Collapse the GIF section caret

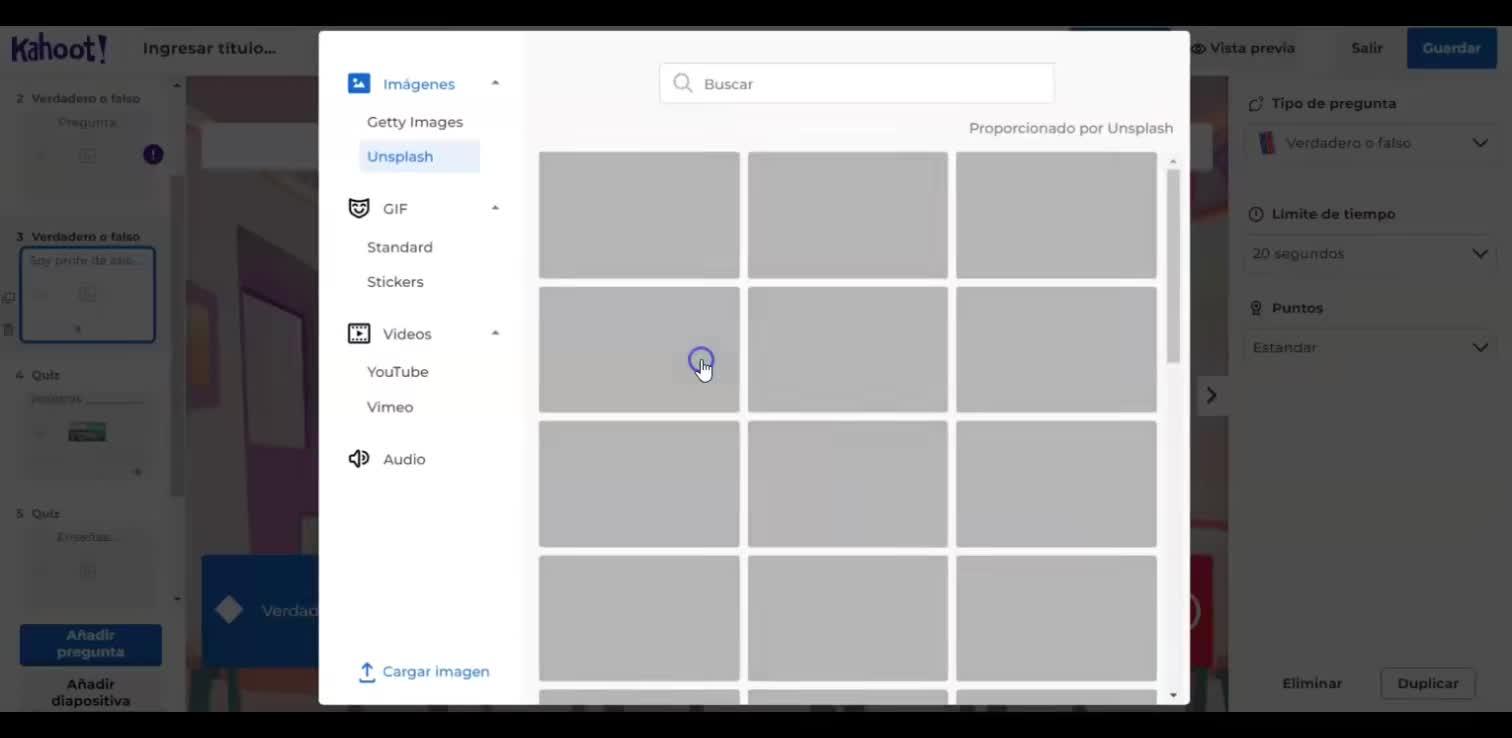(x=495, y=208)
